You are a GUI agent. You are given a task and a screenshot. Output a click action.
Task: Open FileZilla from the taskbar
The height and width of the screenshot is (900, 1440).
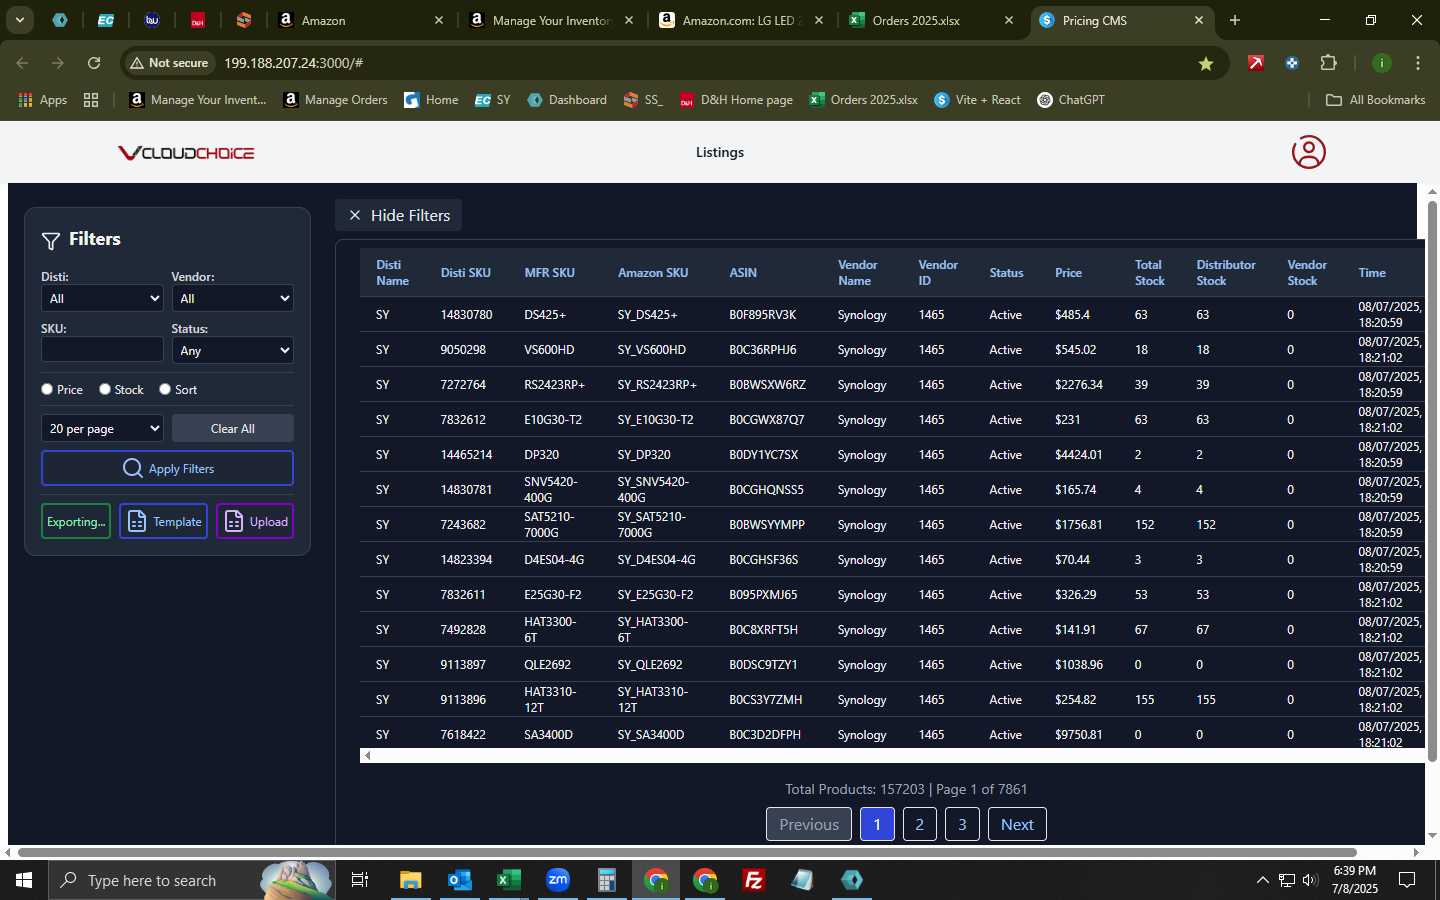754,880
